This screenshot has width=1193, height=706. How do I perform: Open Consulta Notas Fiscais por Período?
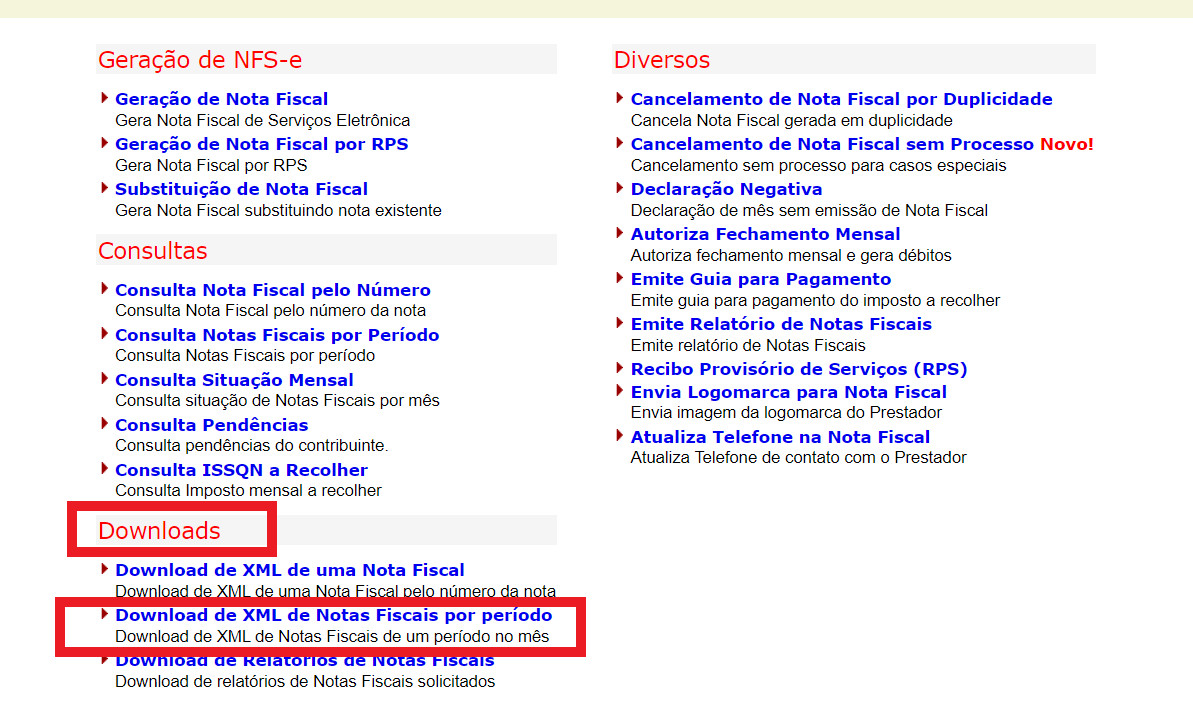(x=277, y=335)
